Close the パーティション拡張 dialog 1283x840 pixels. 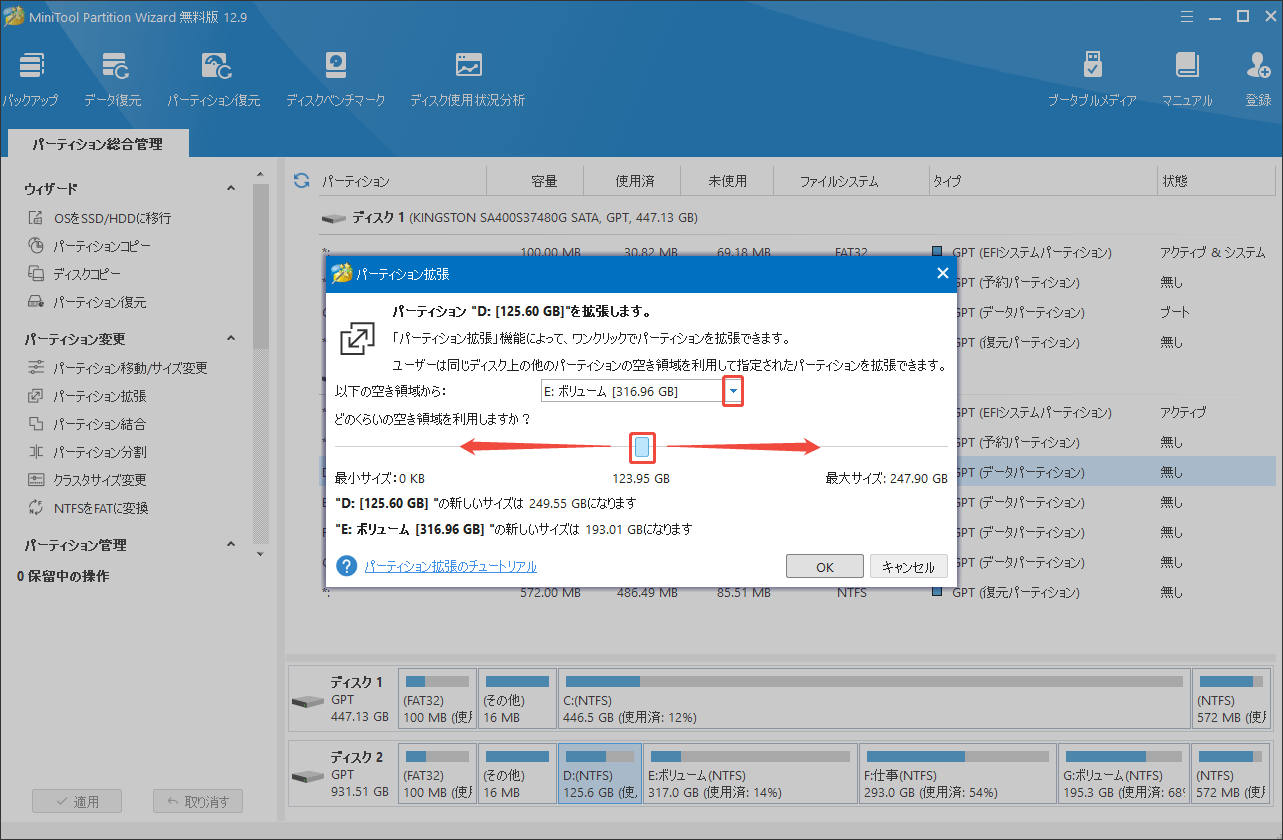click(941, 273)
